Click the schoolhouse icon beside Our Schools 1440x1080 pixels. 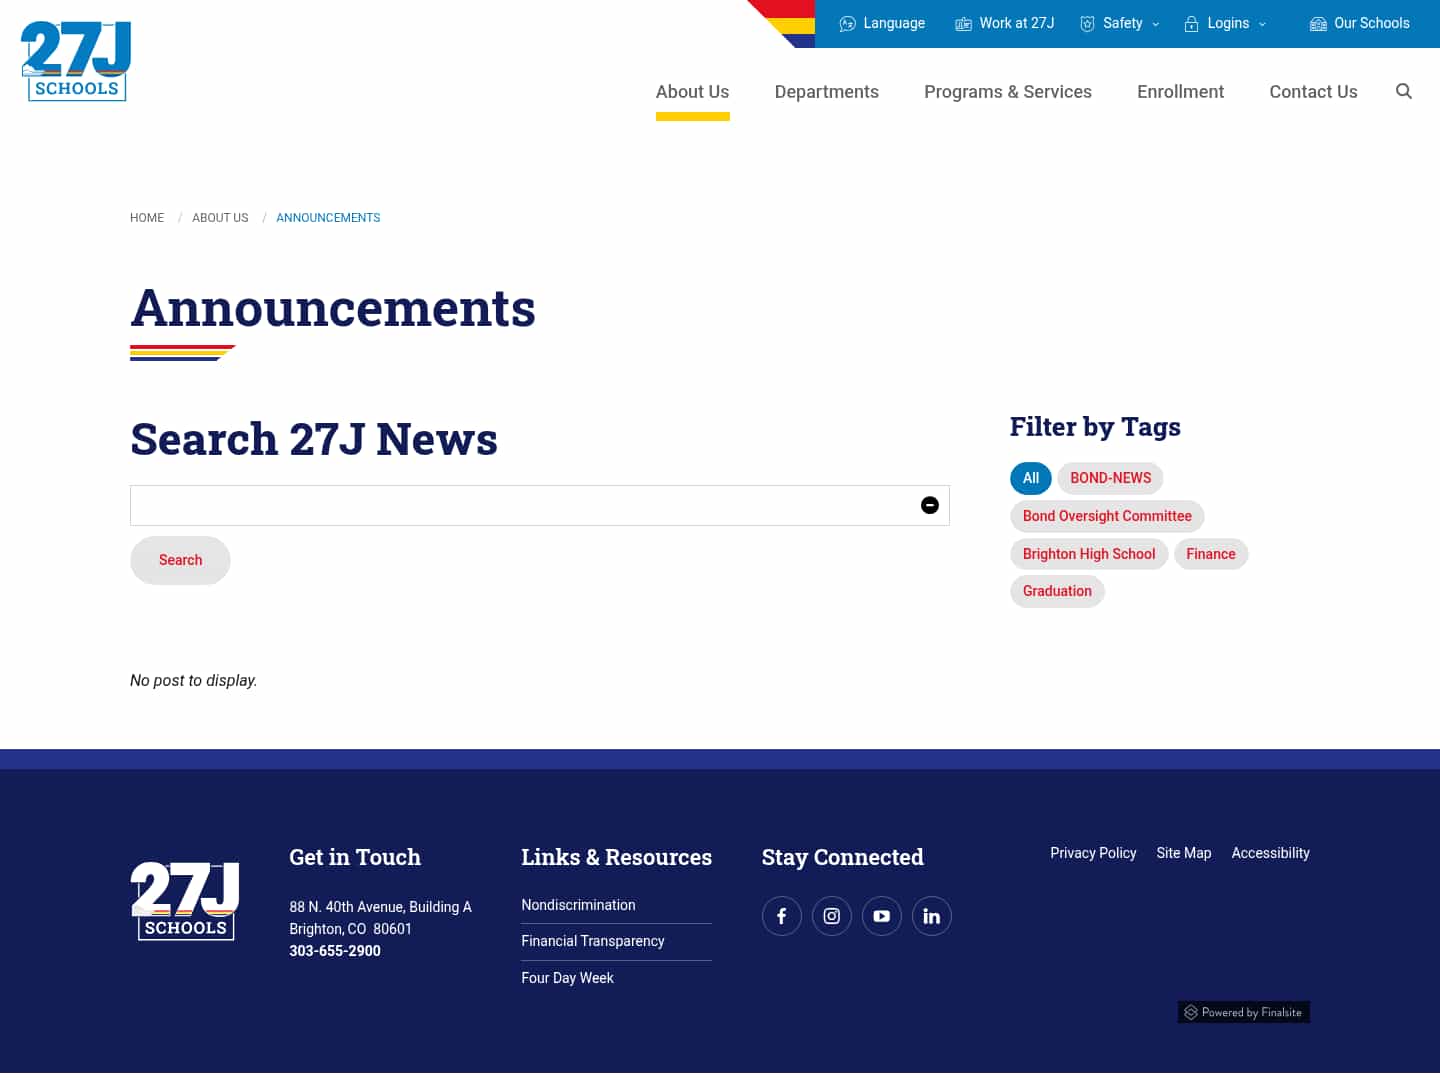[x=1318, y=23]
